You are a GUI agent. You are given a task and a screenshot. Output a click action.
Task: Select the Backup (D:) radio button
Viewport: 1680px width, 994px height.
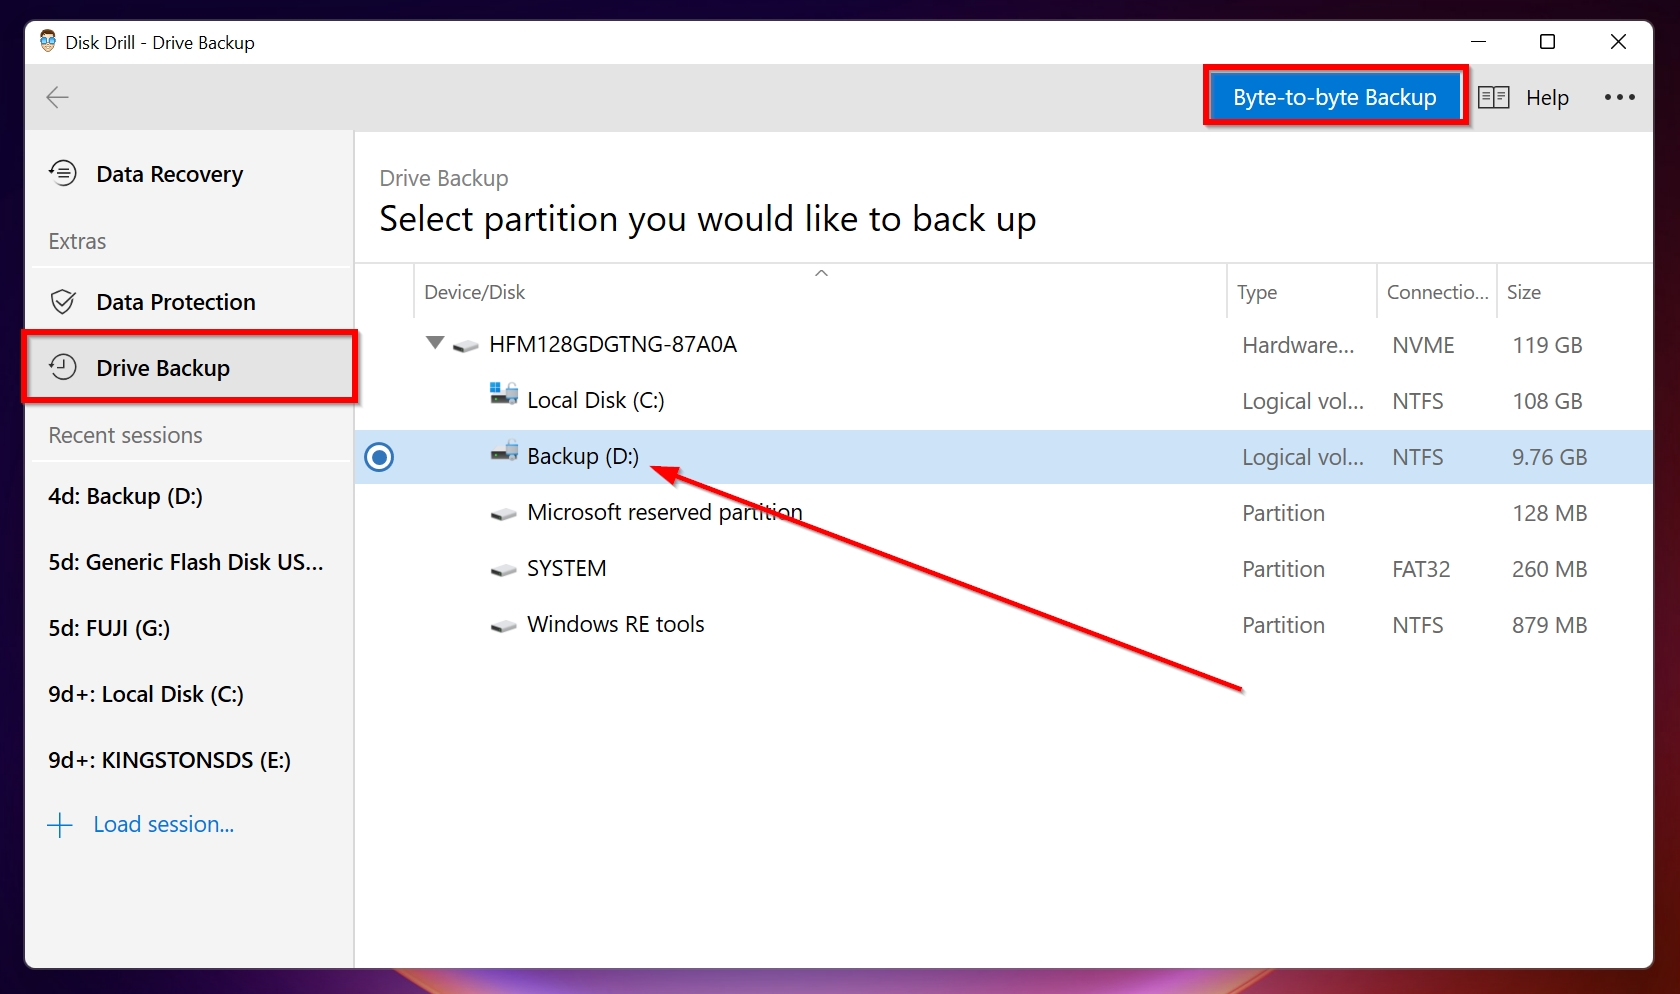pyautogui.click(x=379, y=457)
